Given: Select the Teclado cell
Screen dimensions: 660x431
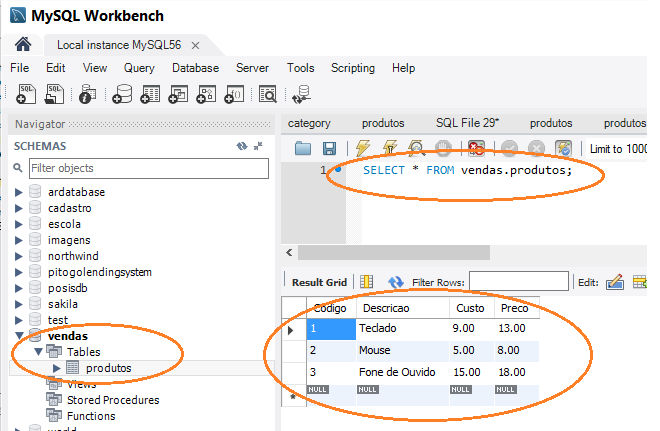Looking at the screenshot, I should point(402,328).
